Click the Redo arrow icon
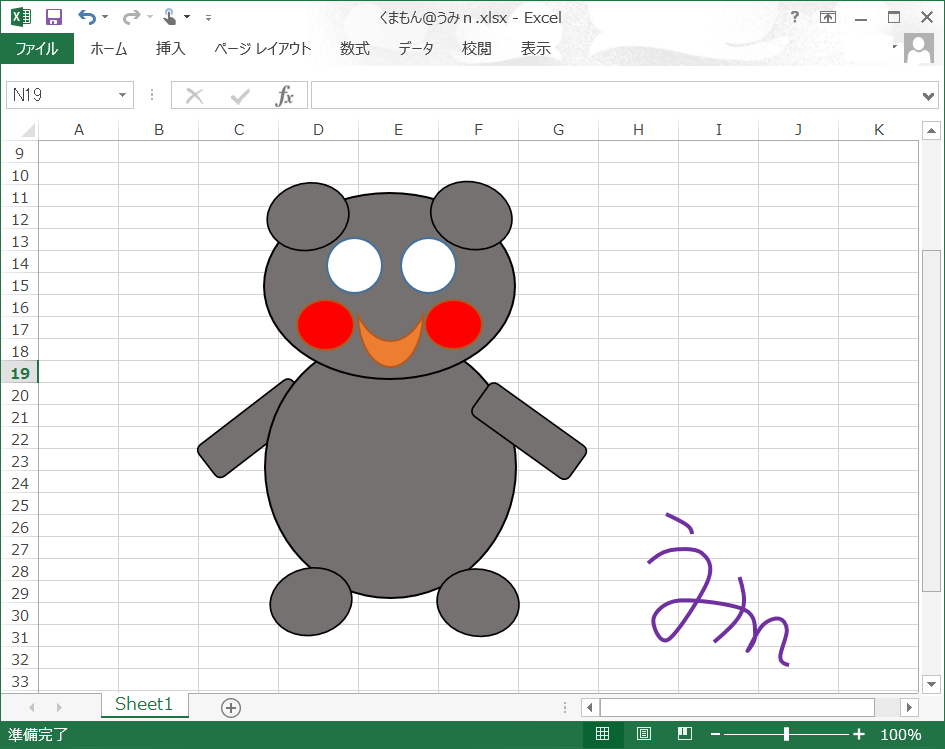945x749 pixels. [x=130, y=17]
